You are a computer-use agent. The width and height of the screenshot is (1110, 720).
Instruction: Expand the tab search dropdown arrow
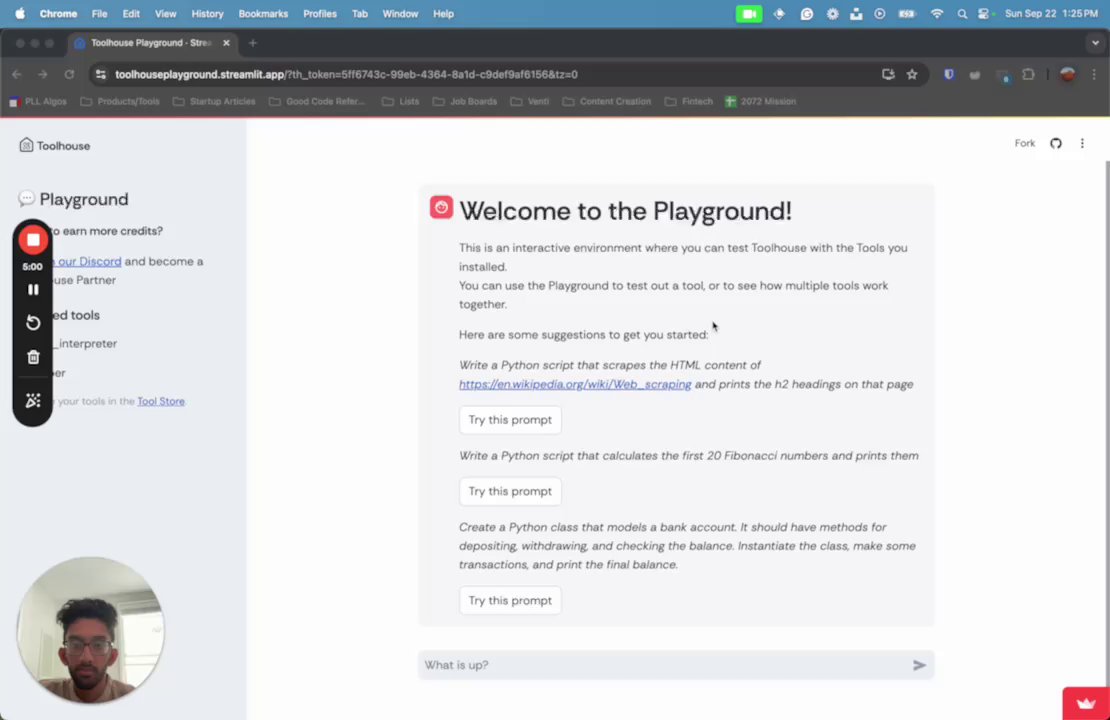coord(1095,43)
